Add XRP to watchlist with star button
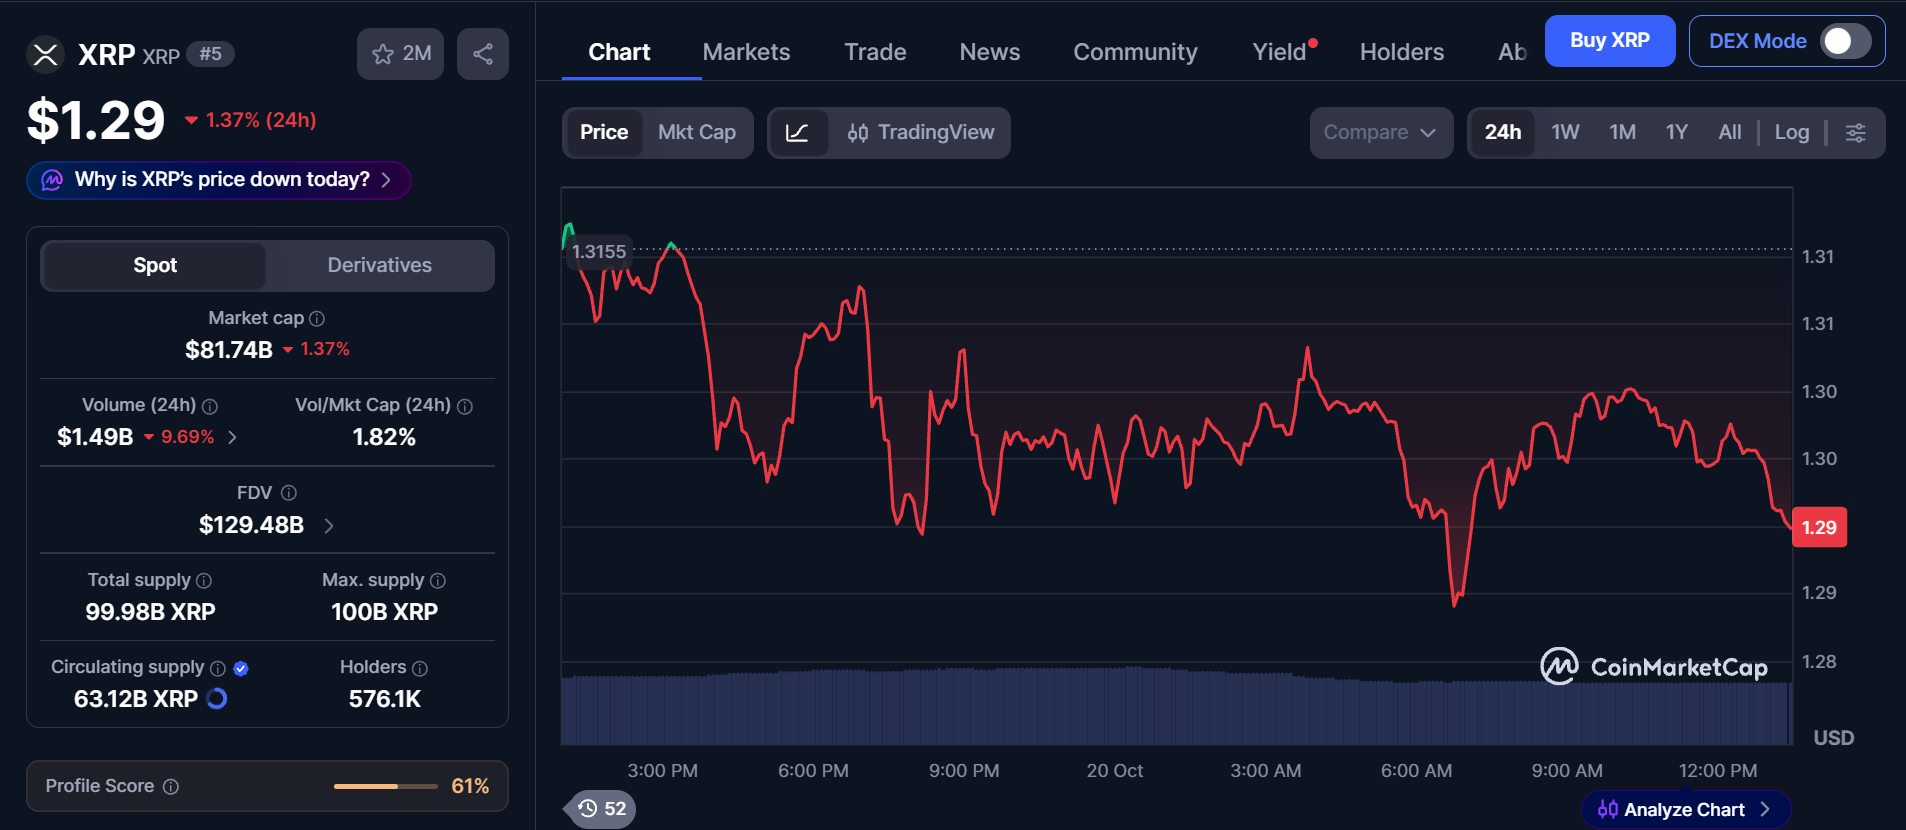 tap(400, 54)
